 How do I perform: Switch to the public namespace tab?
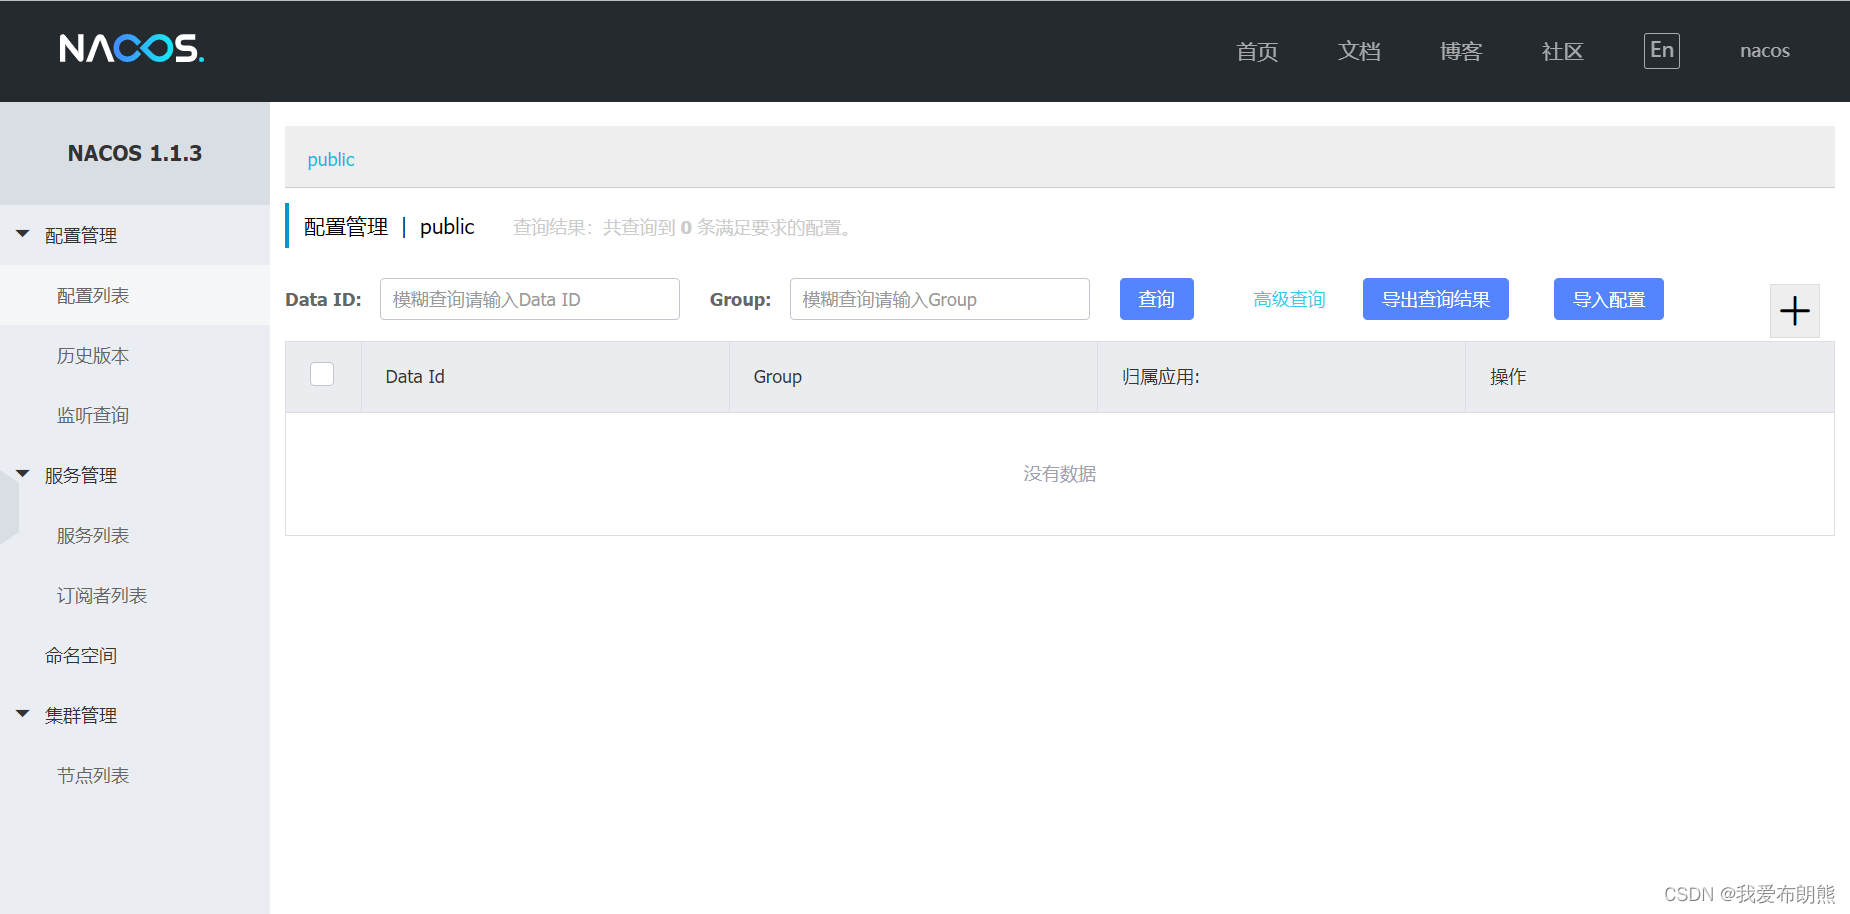(330, 158)
